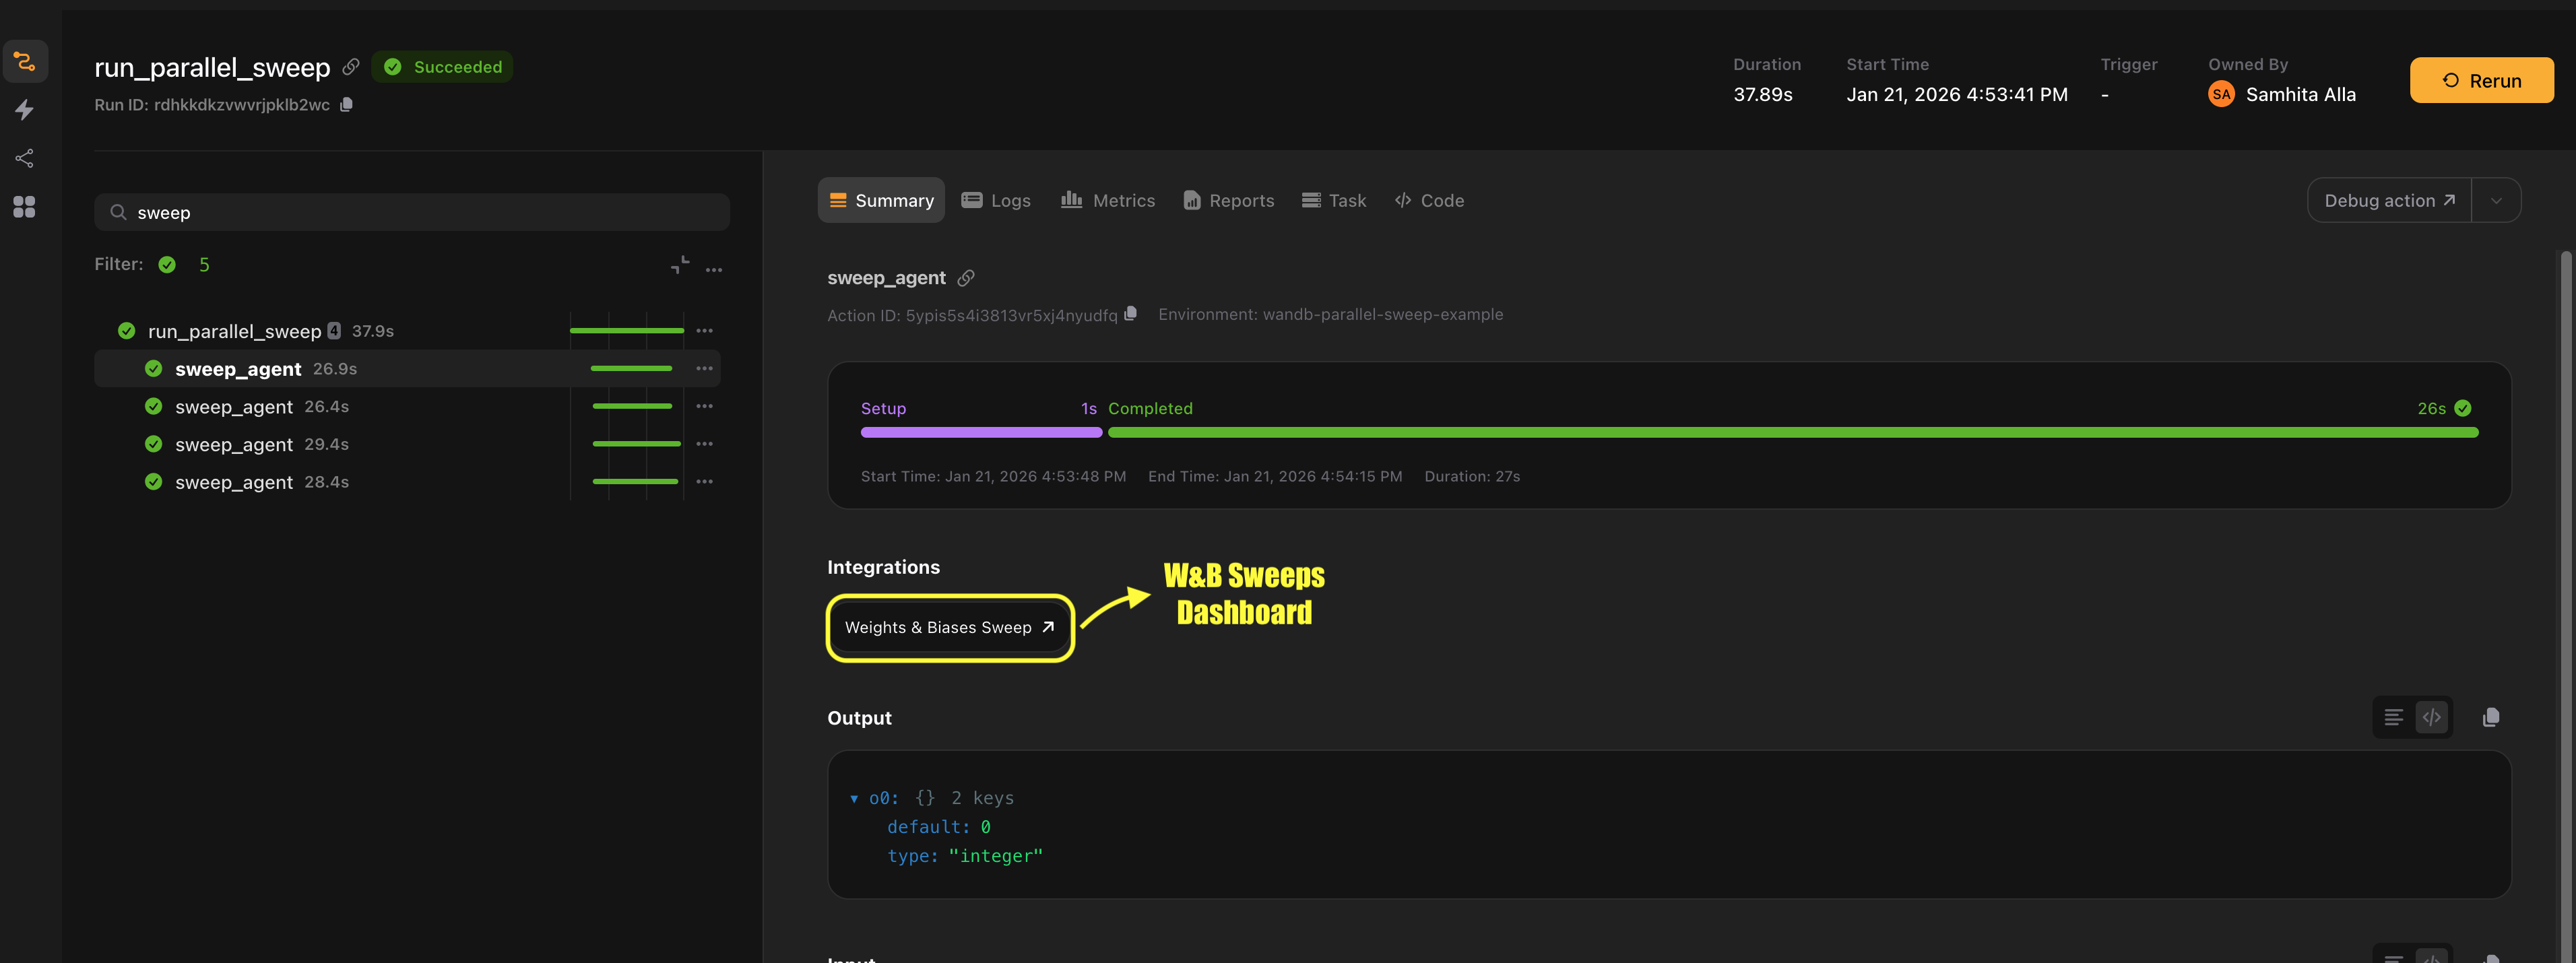Click the sweep search input field
This screenshot has width=2576, height=963.
(x=412, y=213)
